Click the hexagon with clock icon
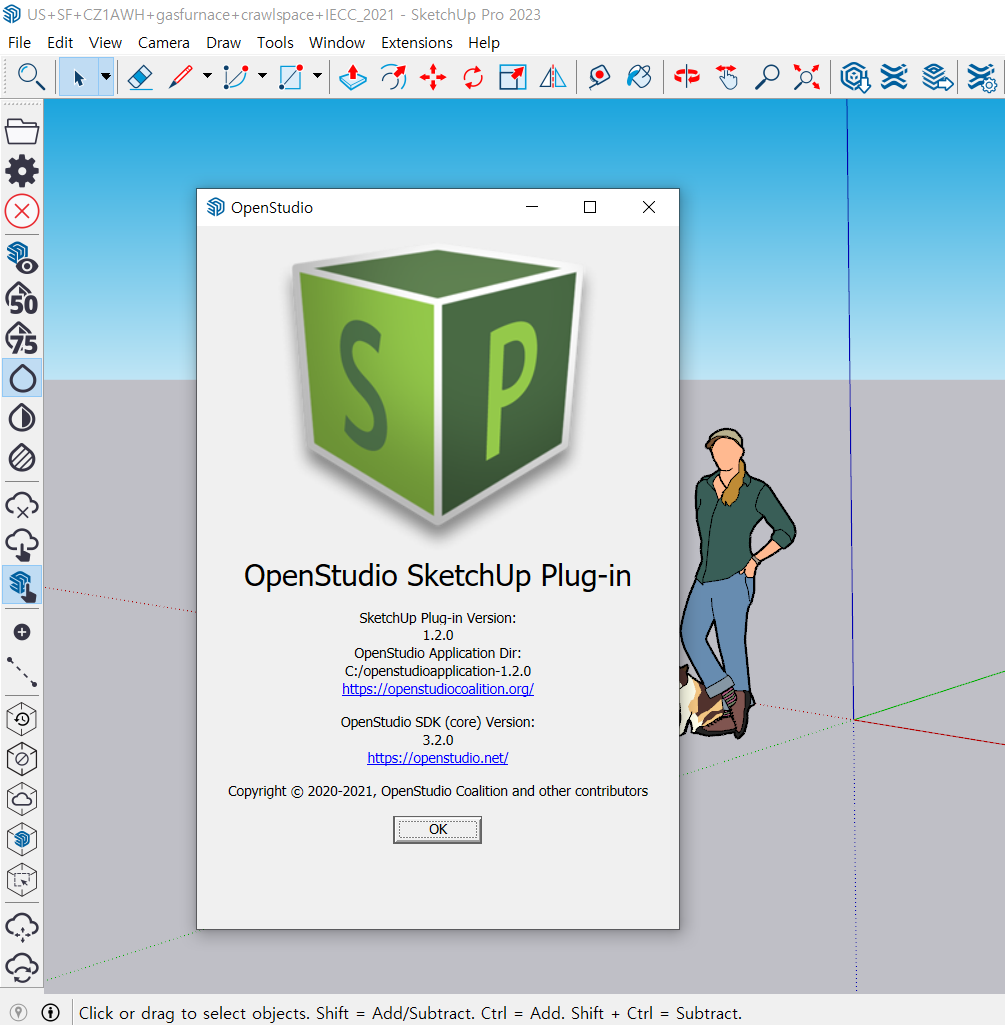The image size is (1005, 1025). click(x=22, y=719)
